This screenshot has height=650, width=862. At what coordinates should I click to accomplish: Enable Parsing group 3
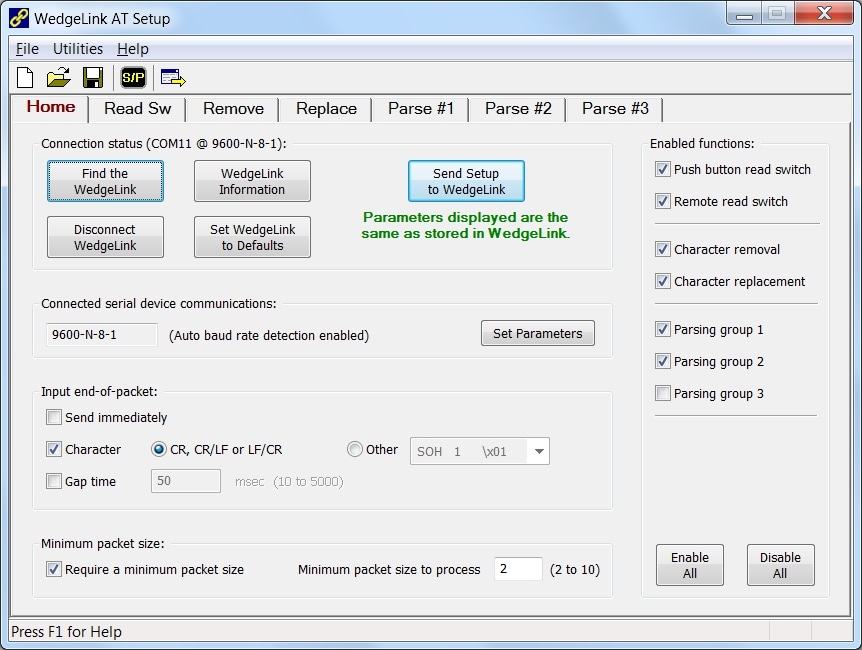(662, 393)
